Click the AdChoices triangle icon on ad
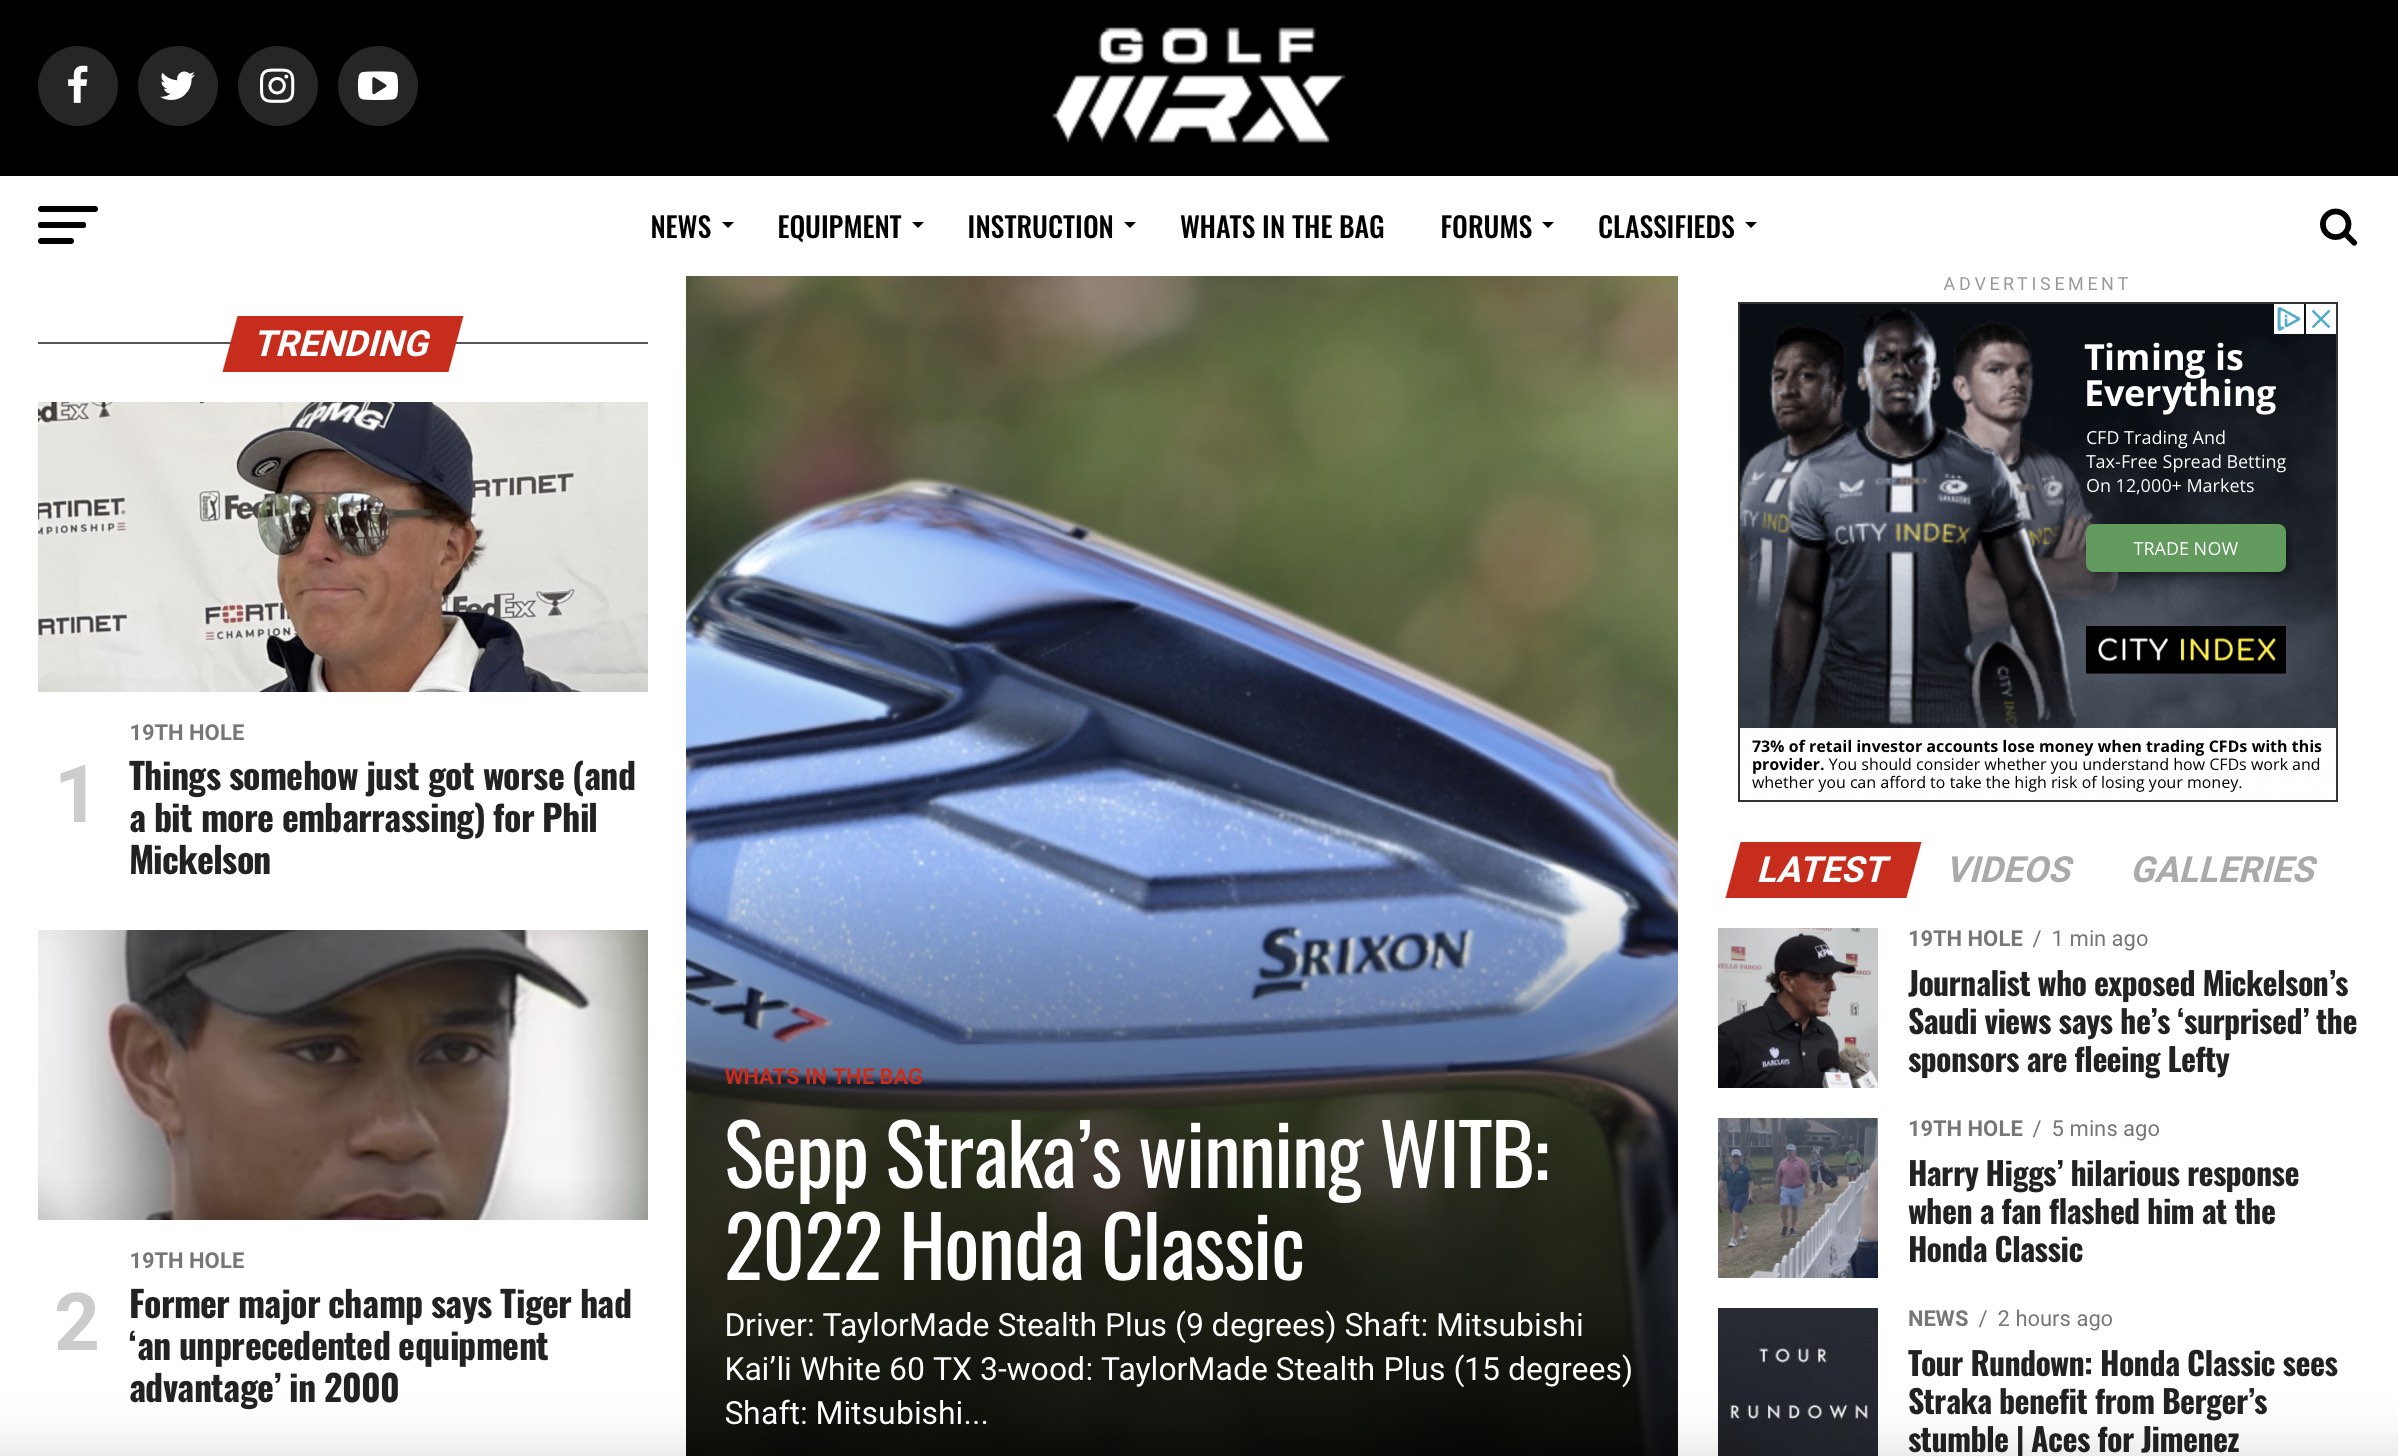2398x1456 pixels. point(2289,319)
